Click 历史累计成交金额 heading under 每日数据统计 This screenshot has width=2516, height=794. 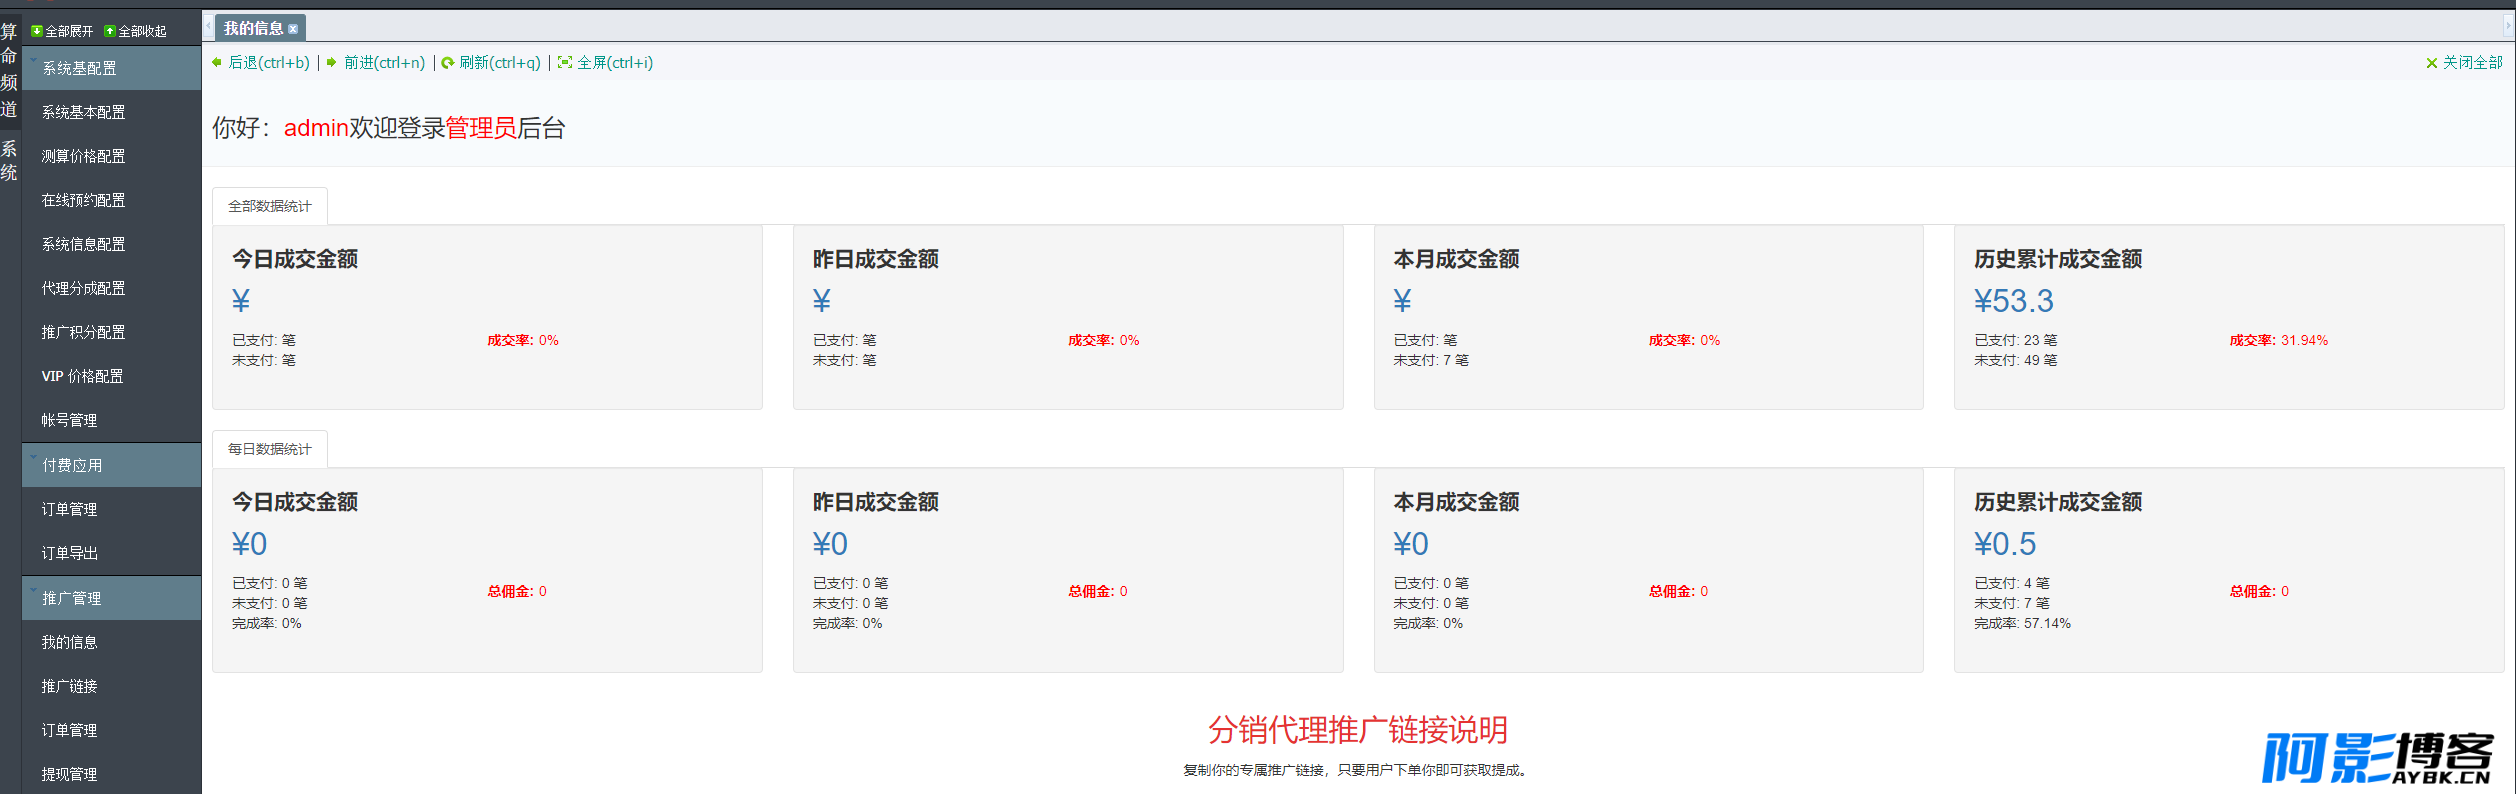tap(2058, 502)
